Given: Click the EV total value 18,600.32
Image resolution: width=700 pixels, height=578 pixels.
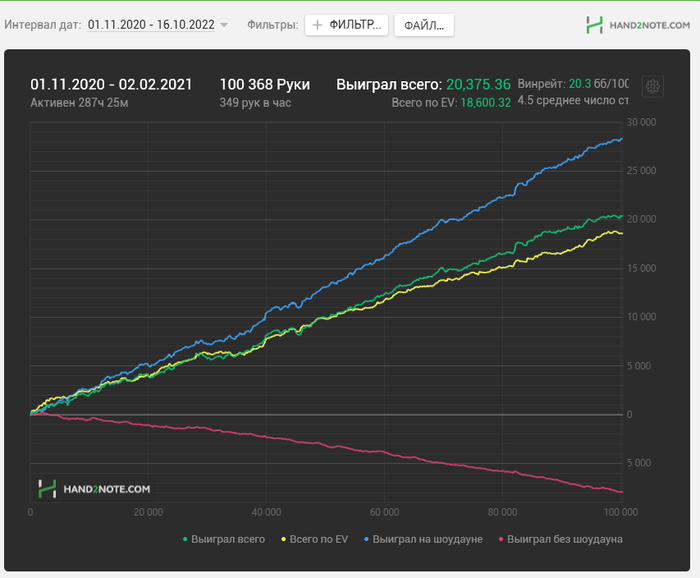Looking at the screenshot, I should tap(486, 103).
